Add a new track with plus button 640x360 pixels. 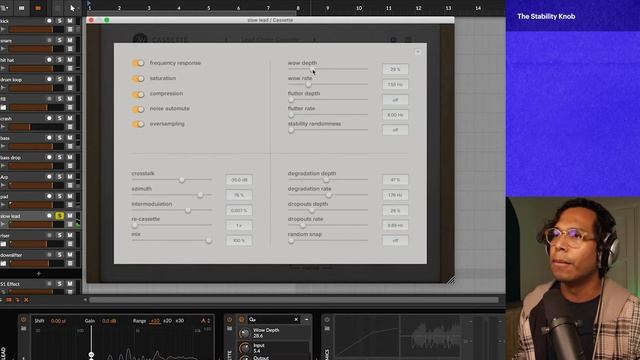39,273
